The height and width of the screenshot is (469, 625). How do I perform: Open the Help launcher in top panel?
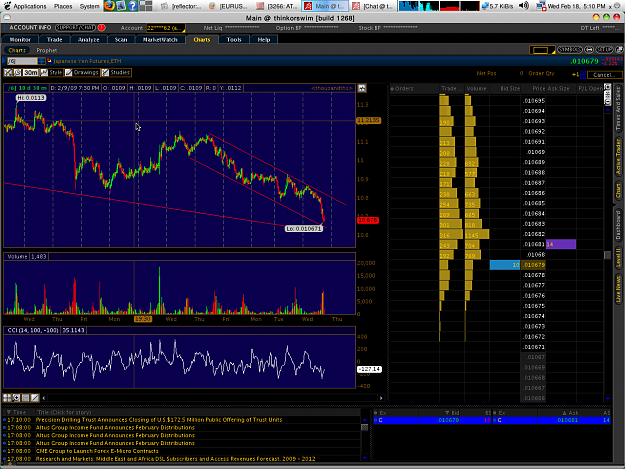132,6
